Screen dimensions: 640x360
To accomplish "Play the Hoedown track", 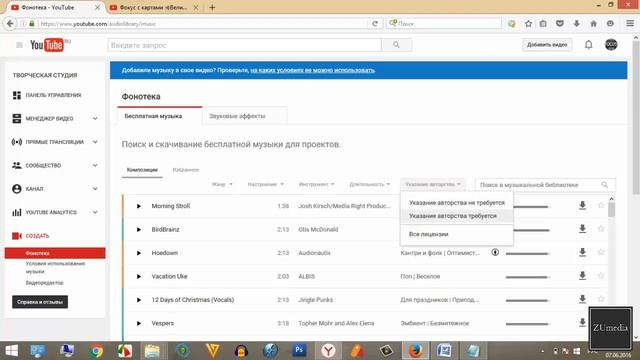I will 139,253.
